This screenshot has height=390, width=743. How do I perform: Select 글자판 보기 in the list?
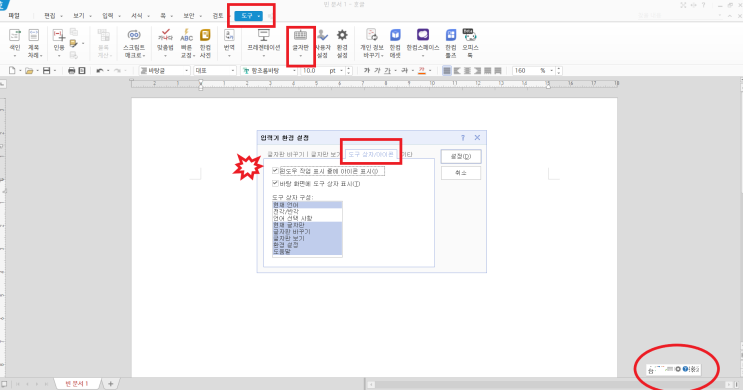coord(307,238)
